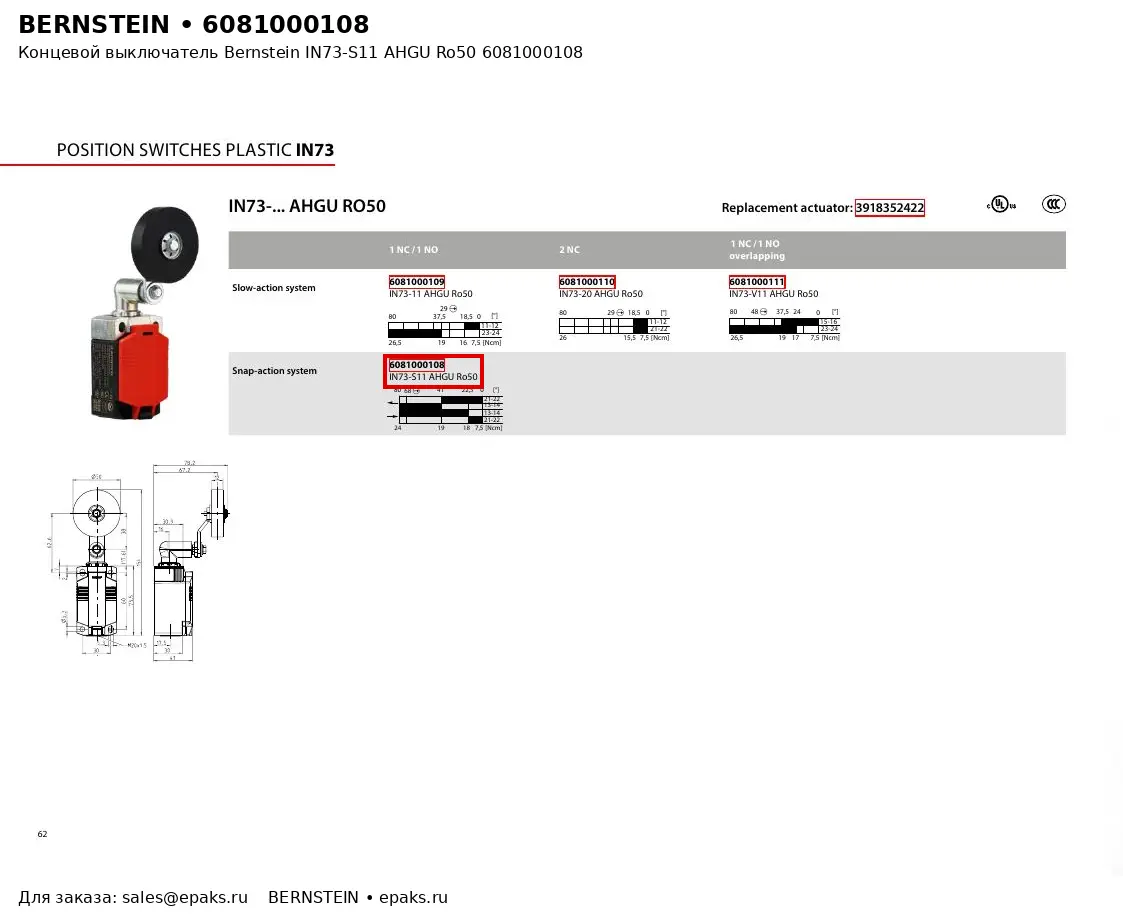Viewport: 1123px width, 920px height.
Task: Click the switching diagram for 6081000110
Action: coord(614,325)
